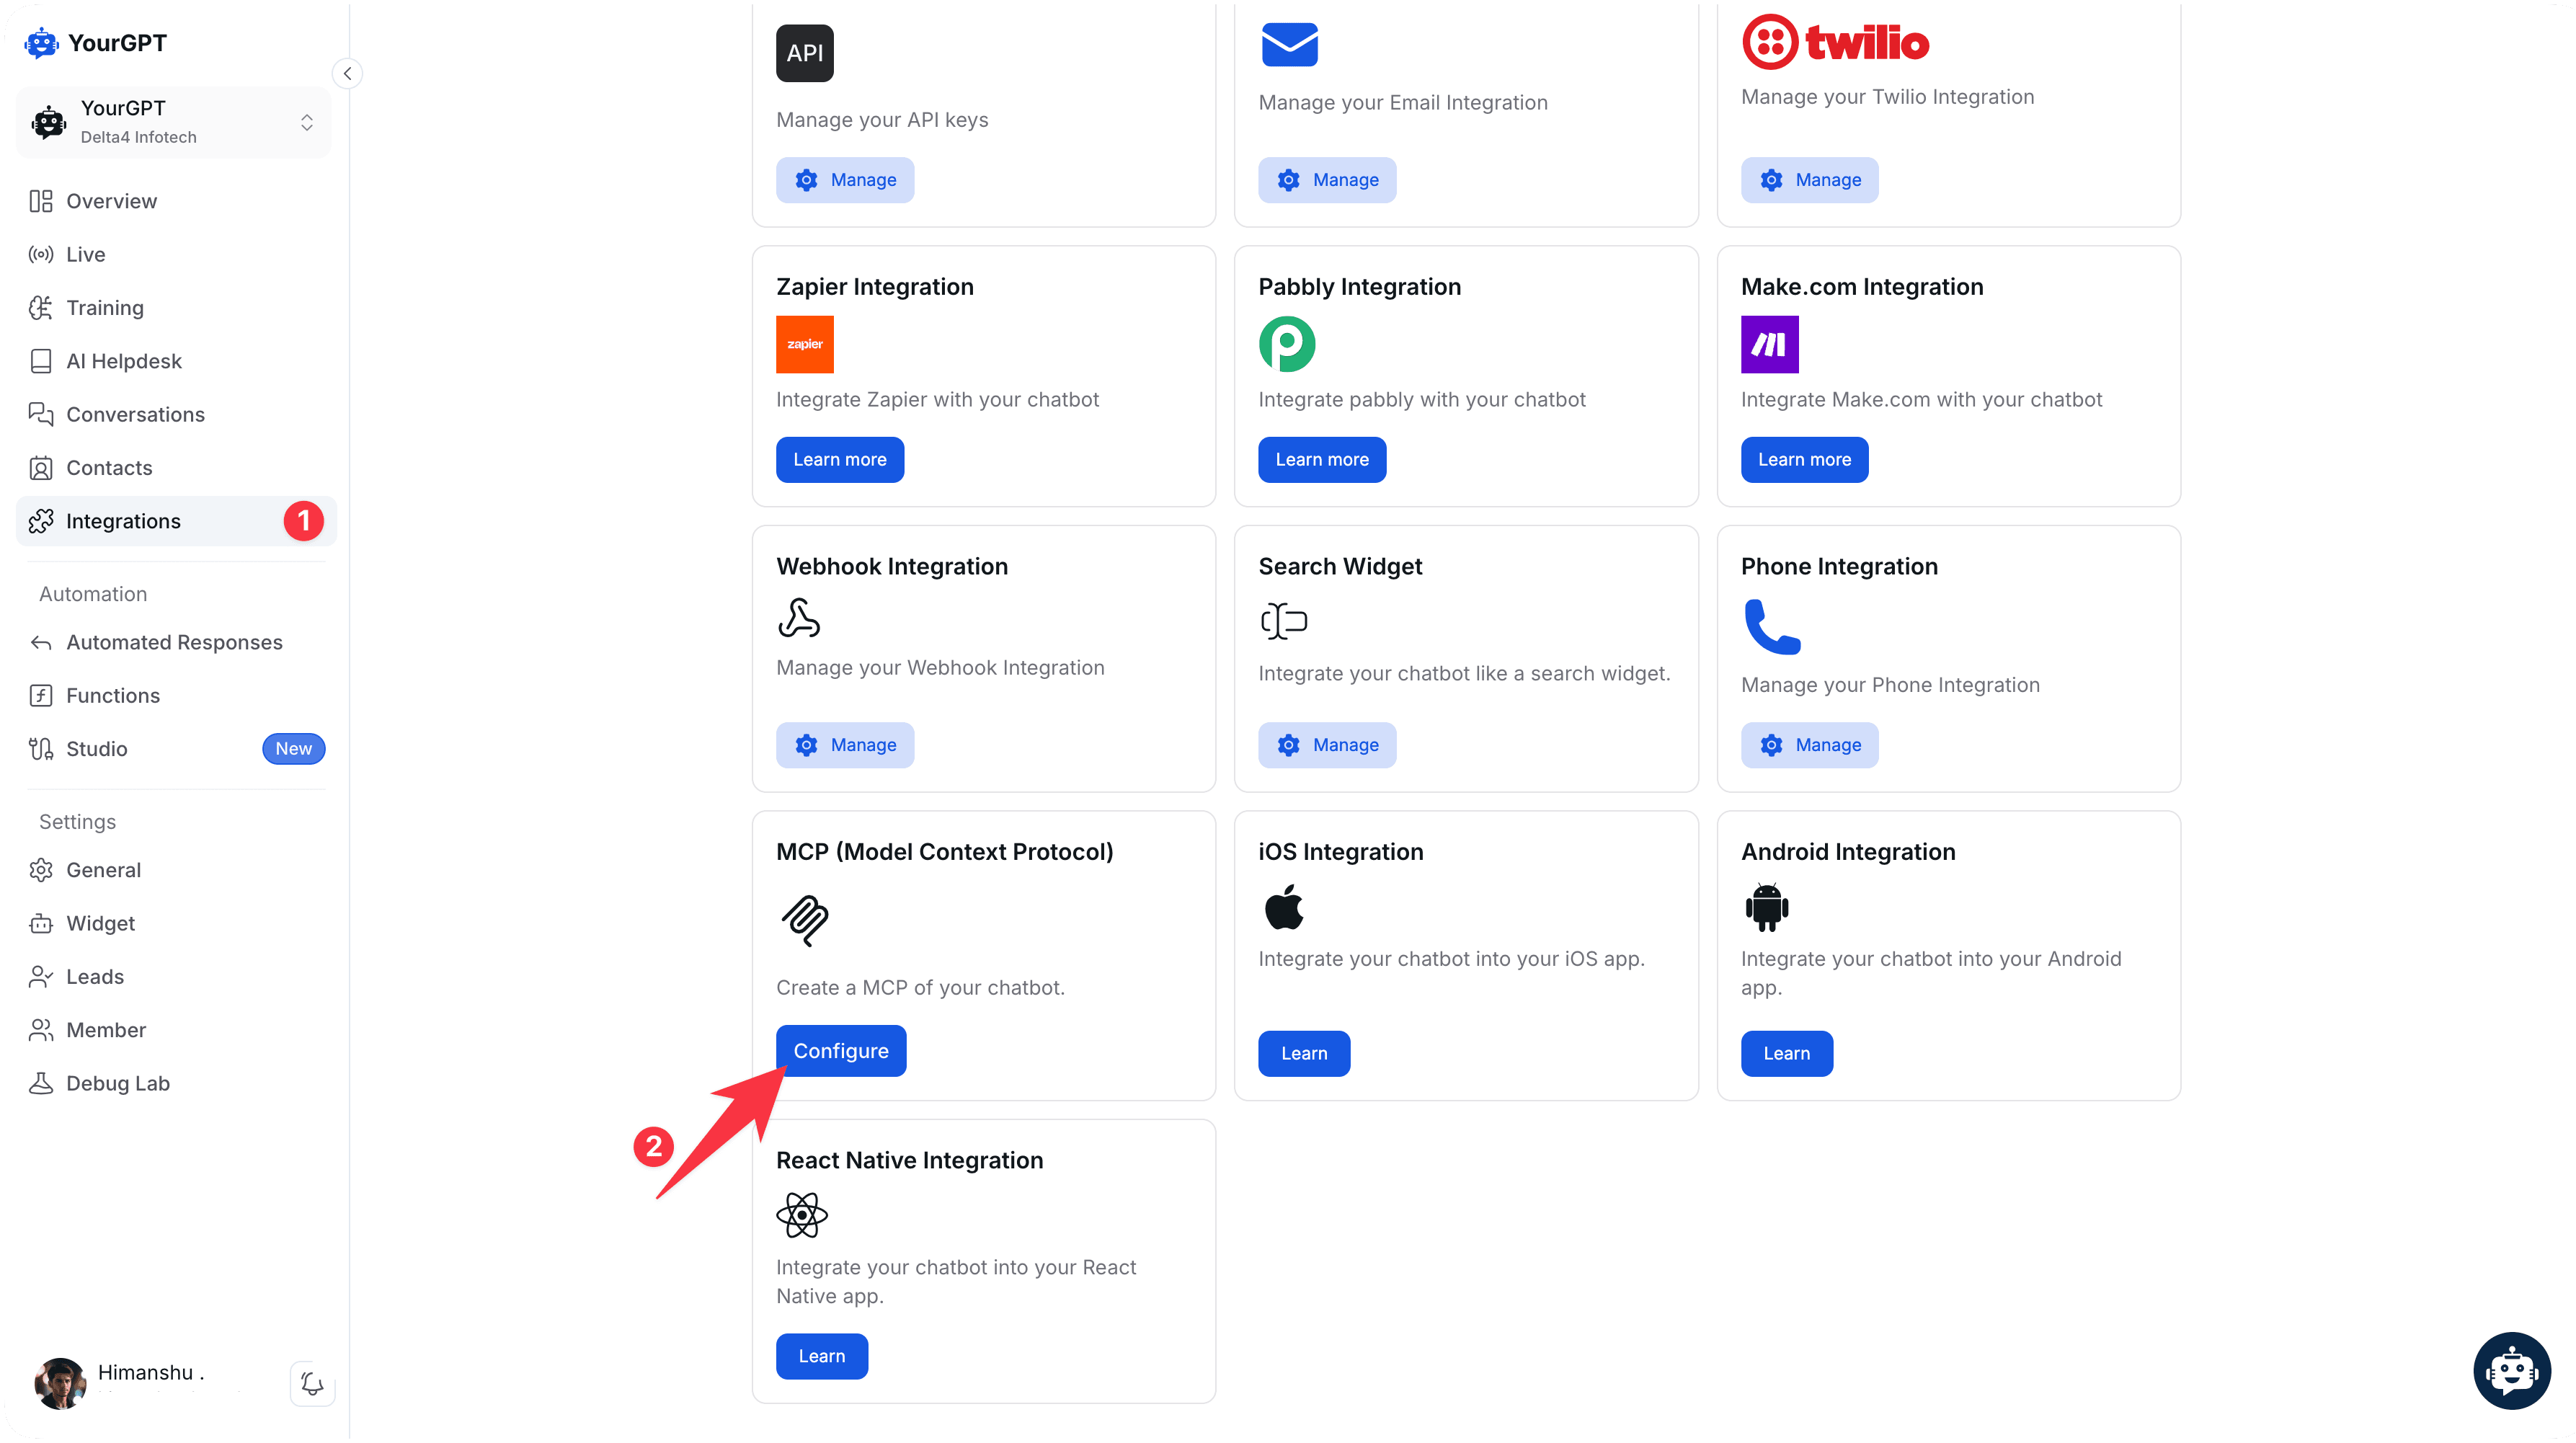Select the Apple icon in iOS Integration card
The image size is (2576, 1443).
(1283, 908)
